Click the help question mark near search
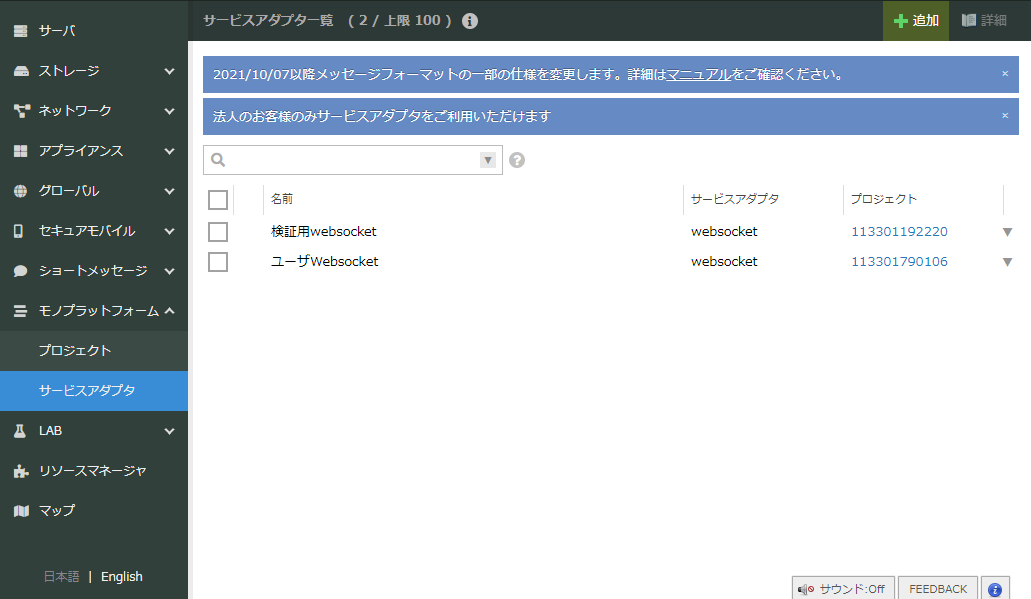The image size is (1031, 599). (x=517, y=160)
